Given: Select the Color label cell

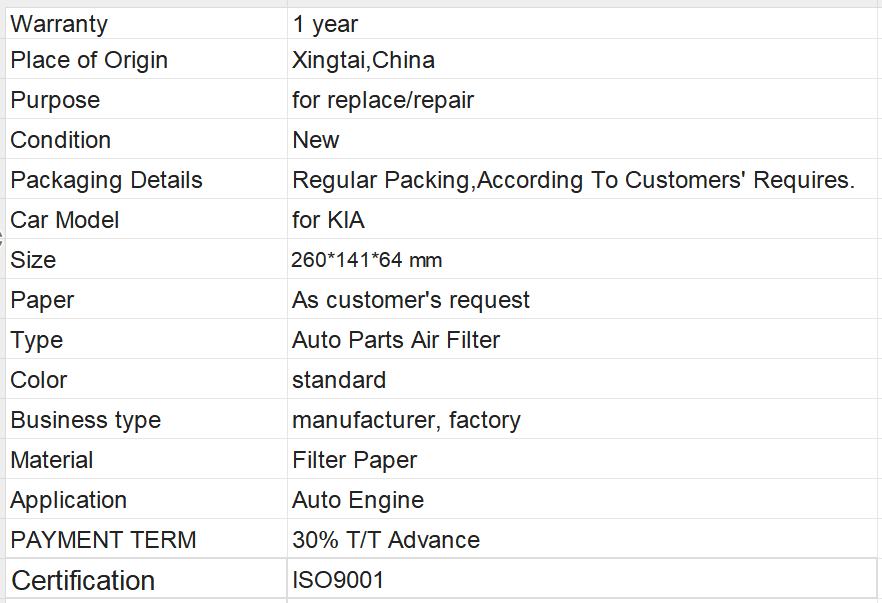Looking at the screenshot, I should pos(146,379).
